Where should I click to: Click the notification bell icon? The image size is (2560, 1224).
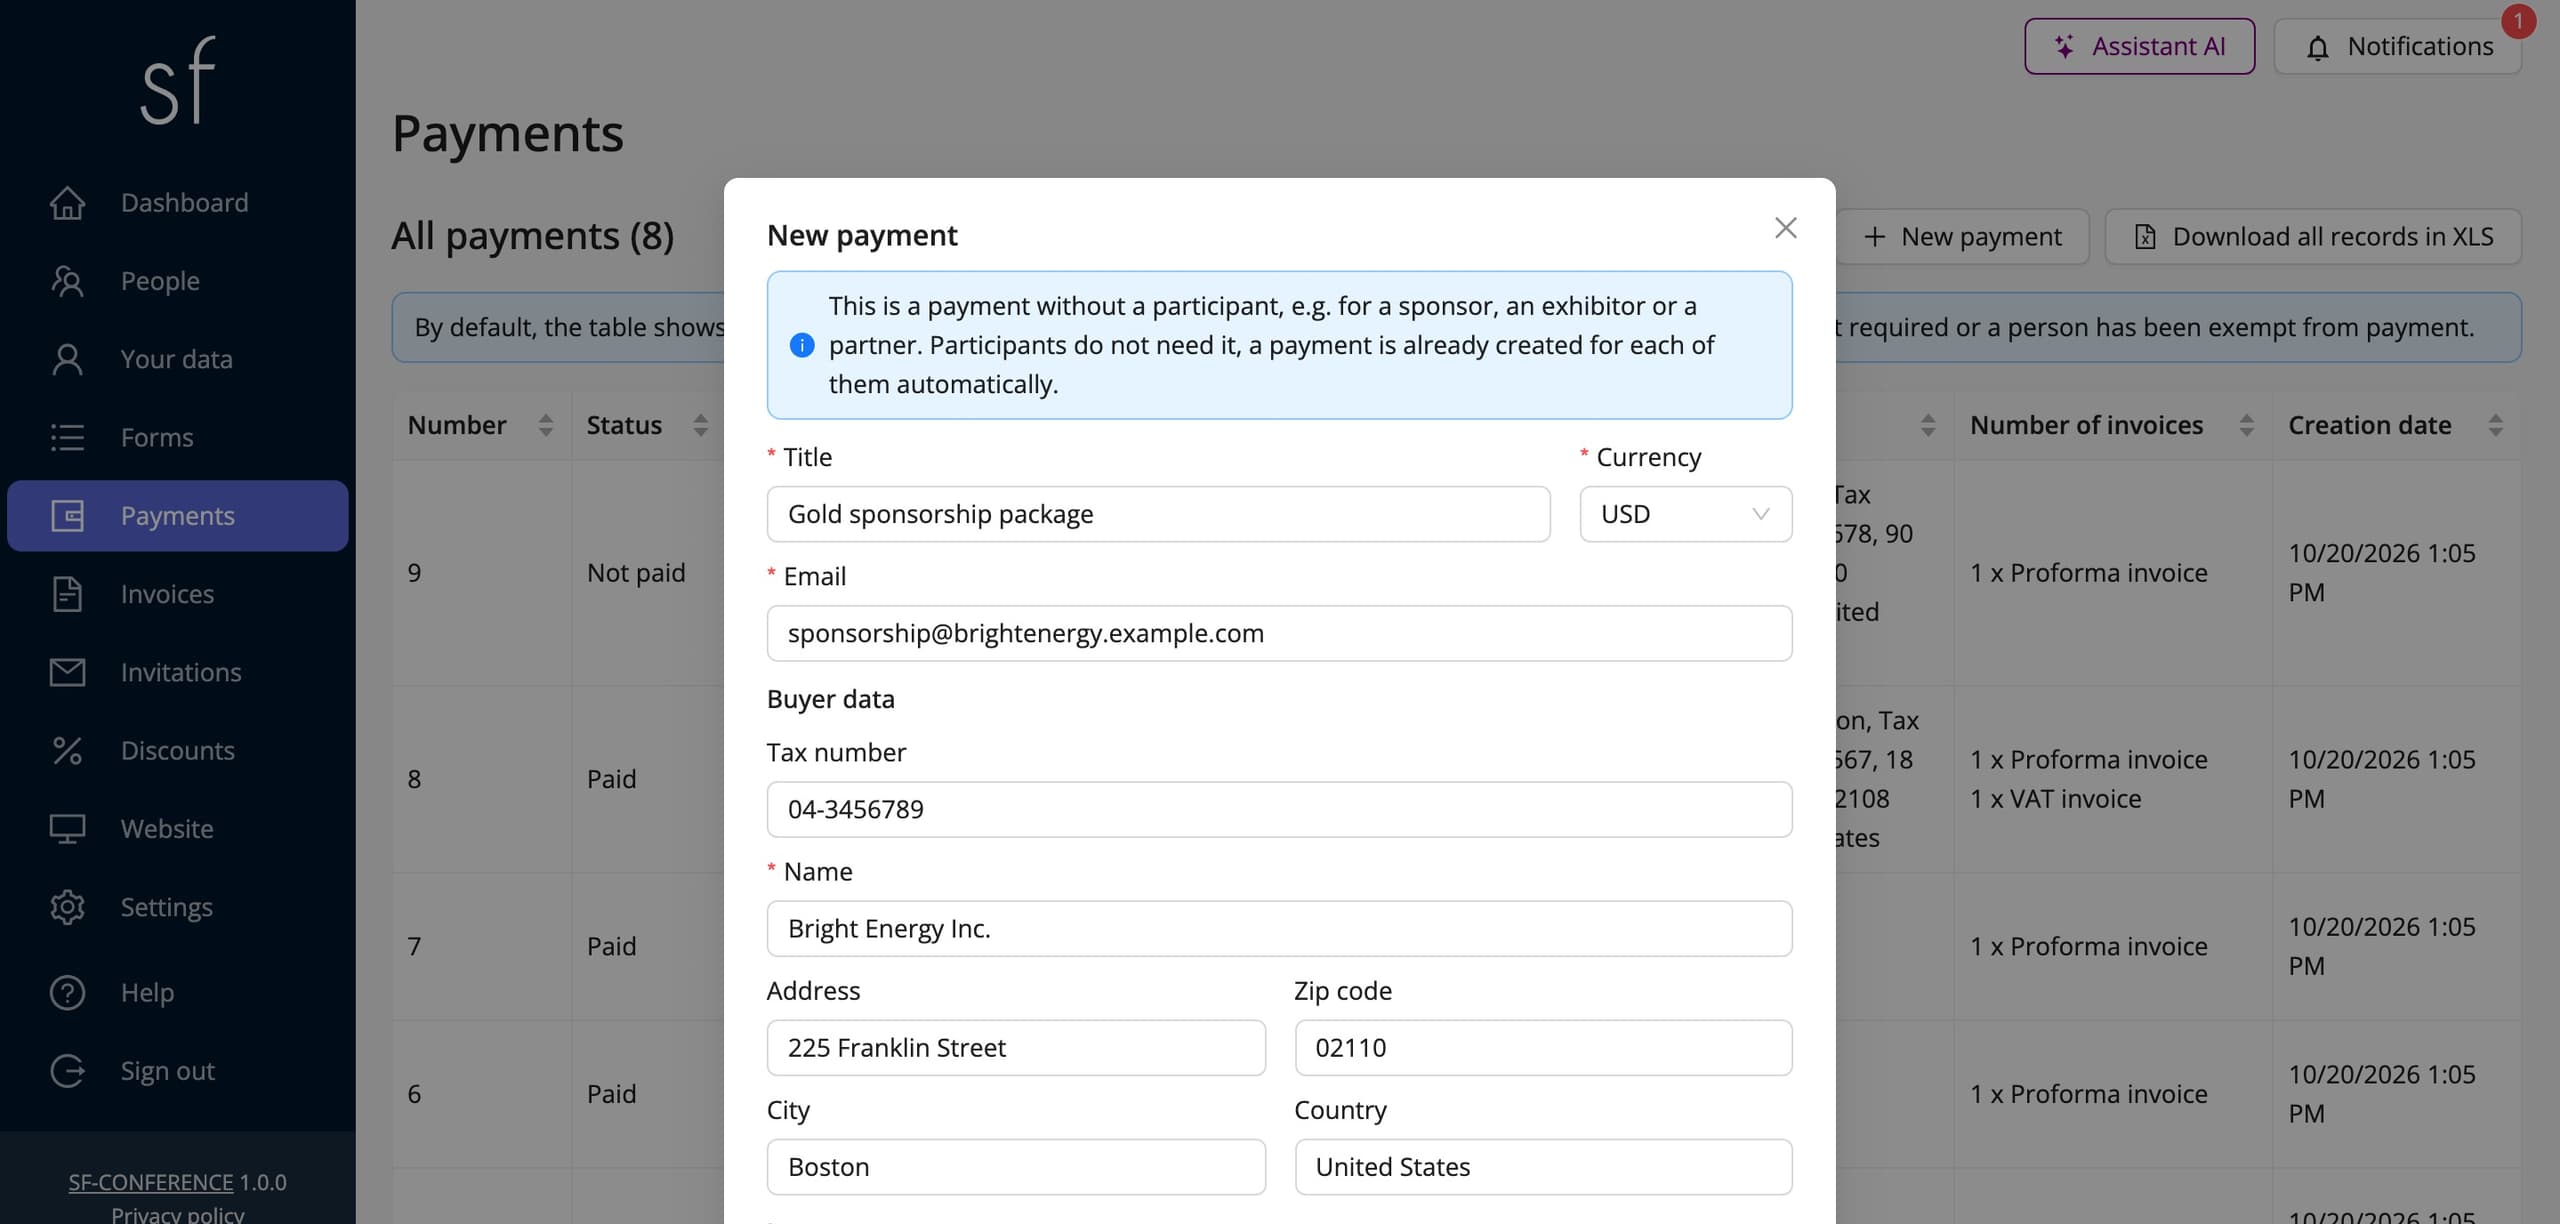pos(2317,47)
